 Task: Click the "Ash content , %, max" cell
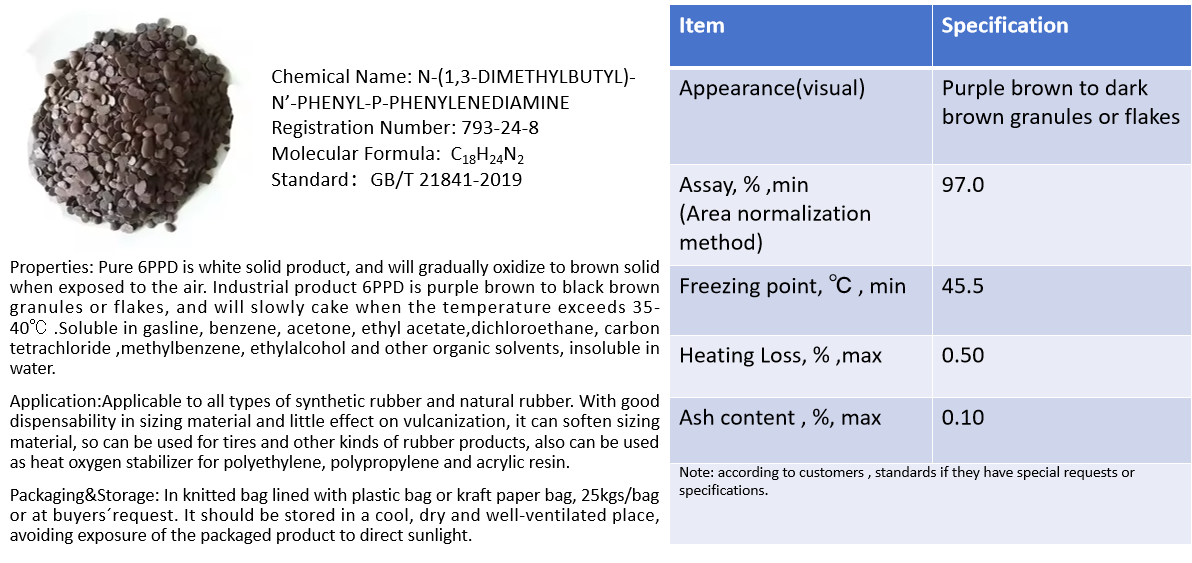click(x=780, y=418)
